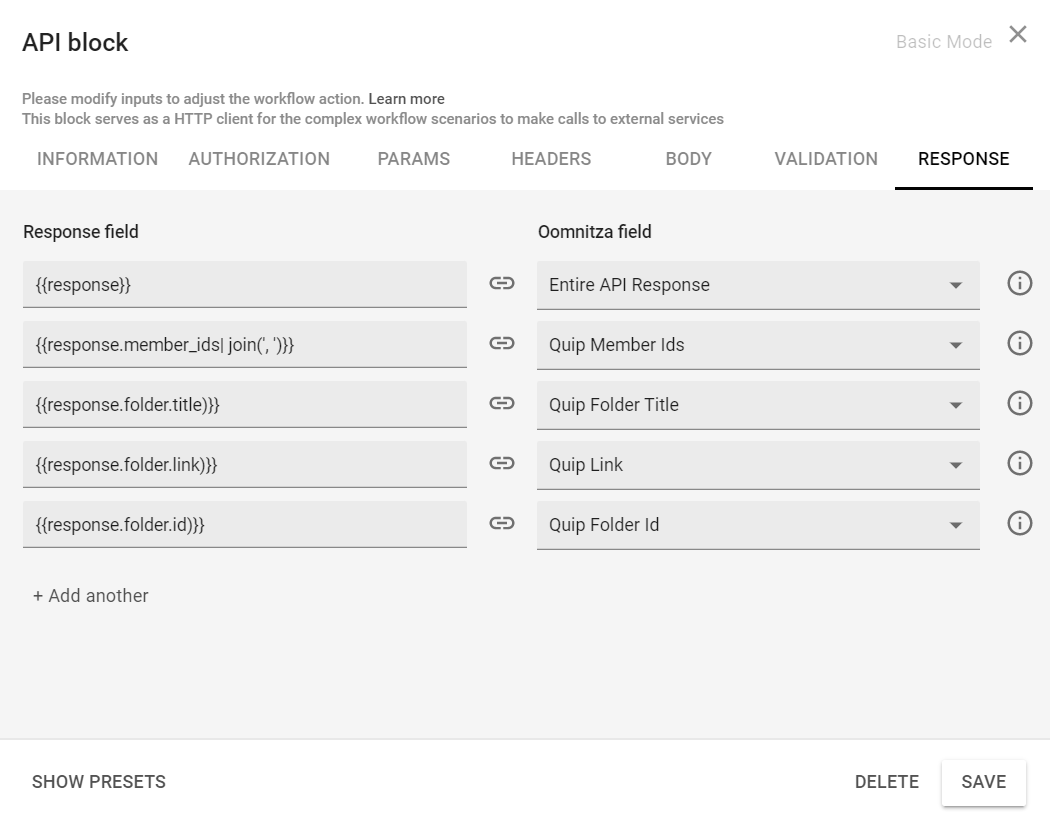1050x820 pixels.
Task: Open the Quip Member Ids dropdown
Action: [x=956, y=344]
